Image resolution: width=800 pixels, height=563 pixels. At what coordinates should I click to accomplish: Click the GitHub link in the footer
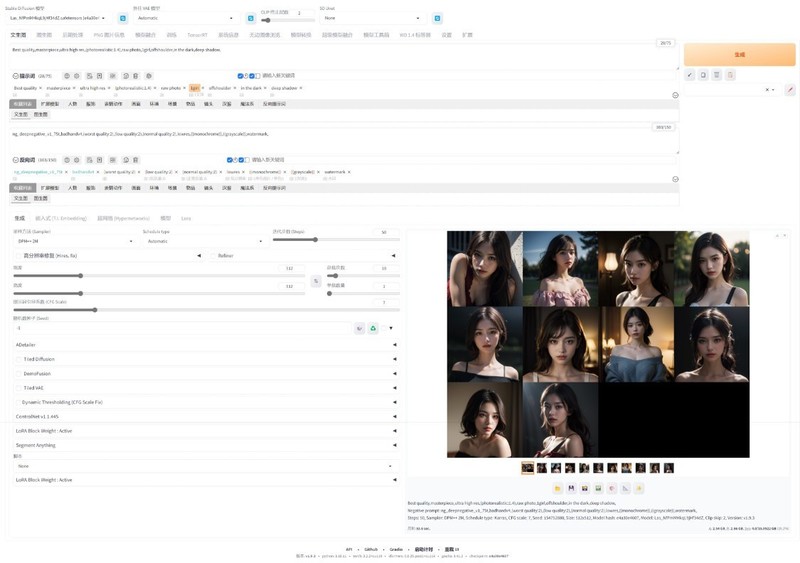(370, 549)
